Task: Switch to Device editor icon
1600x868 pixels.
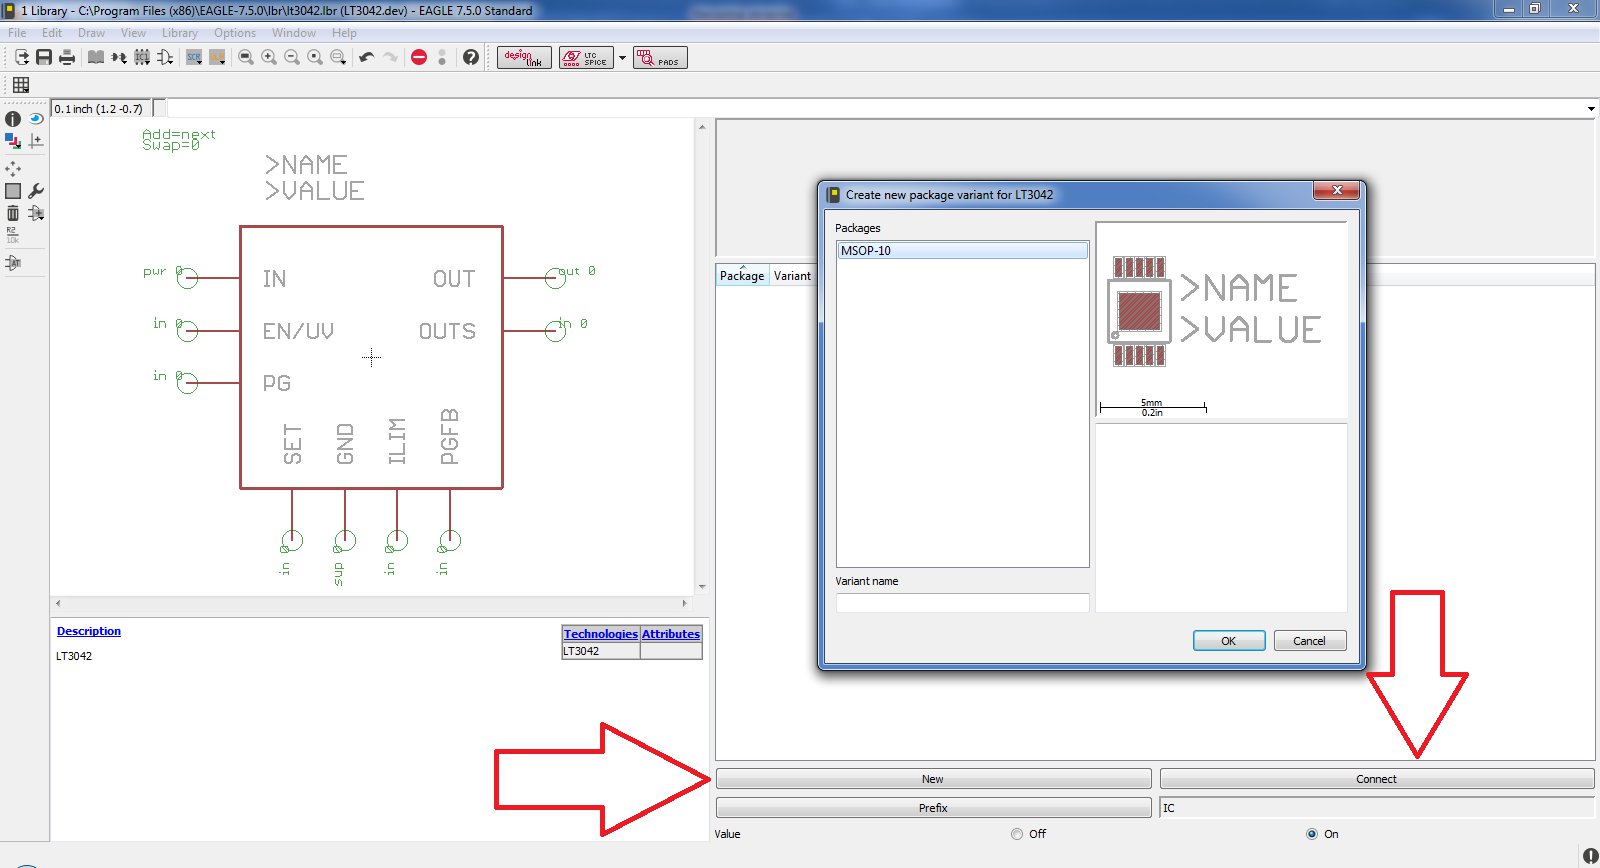Action: tap(119, 57)
